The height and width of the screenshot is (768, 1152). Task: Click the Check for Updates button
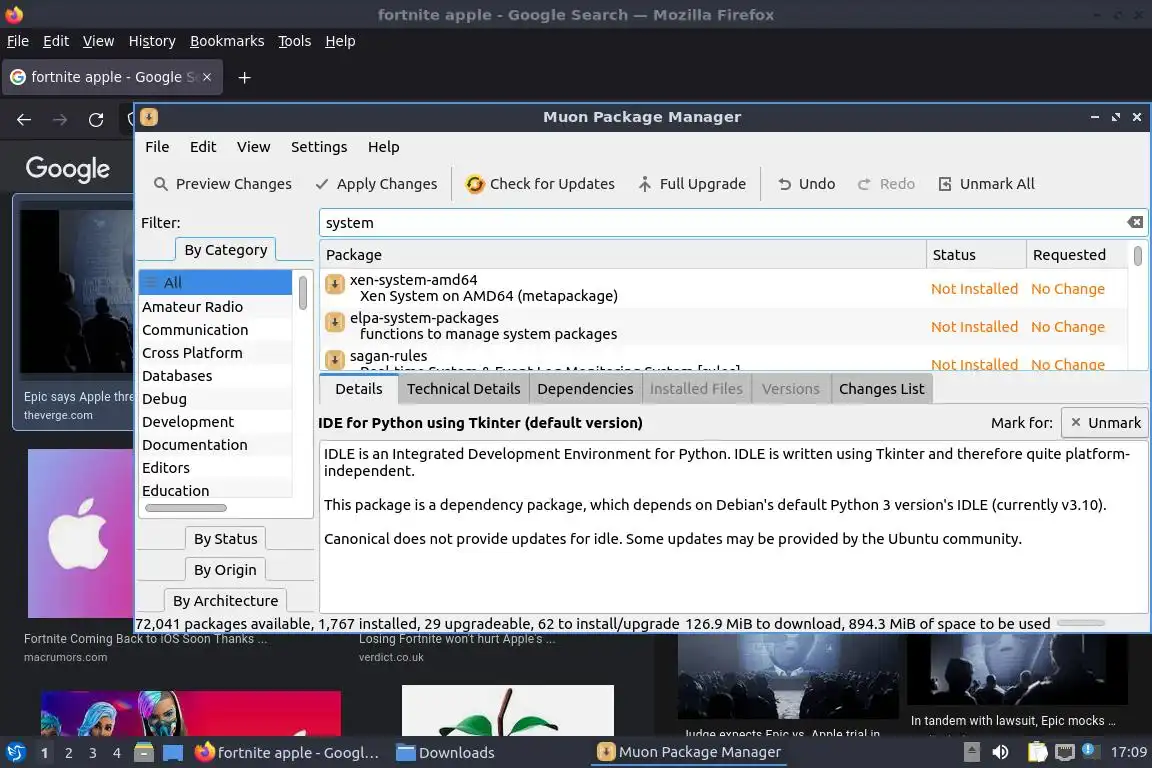tap(540, 184)
